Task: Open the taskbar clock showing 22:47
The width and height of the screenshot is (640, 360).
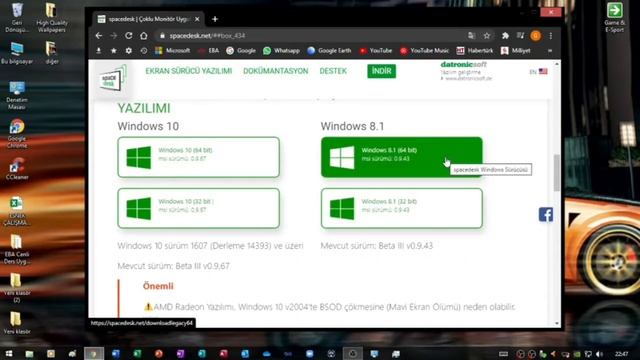Action: pos(621,354)
